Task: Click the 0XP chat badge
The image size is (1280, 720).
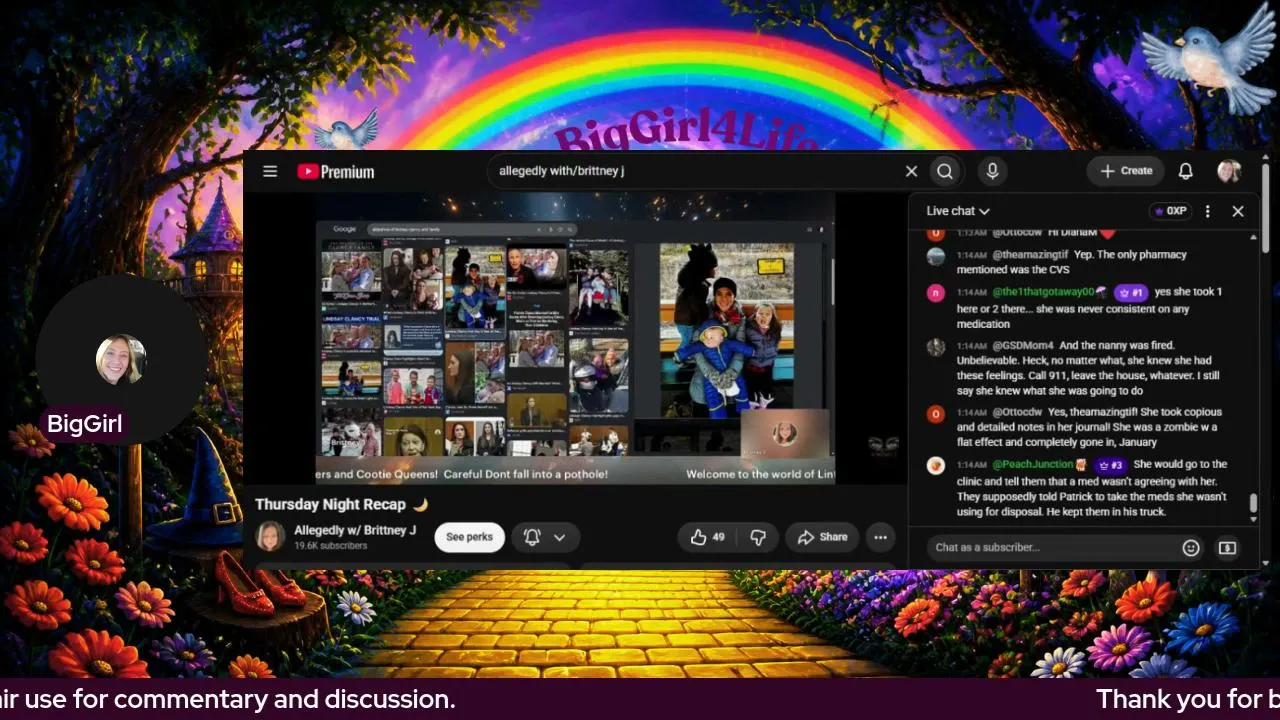Action: coord(1170,211)
